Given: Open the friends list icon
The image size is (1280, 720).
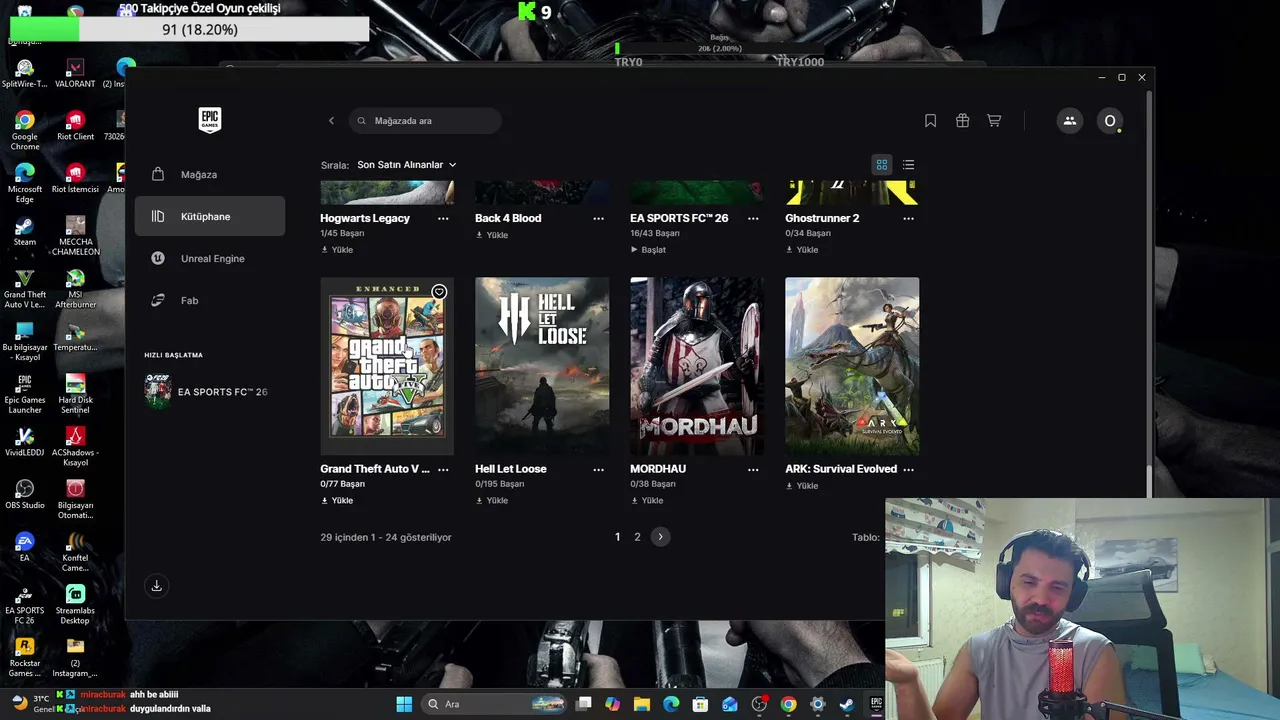Looking at the screenshot, I should pyautogui.click(x=1069, y=121).
